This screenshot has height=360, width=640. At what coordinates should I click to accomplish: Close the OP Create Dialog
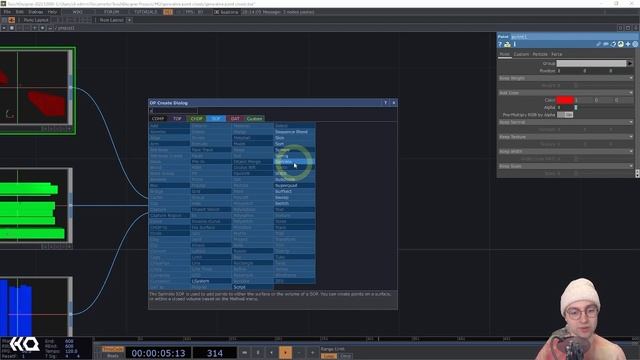[x=393, y=103]
